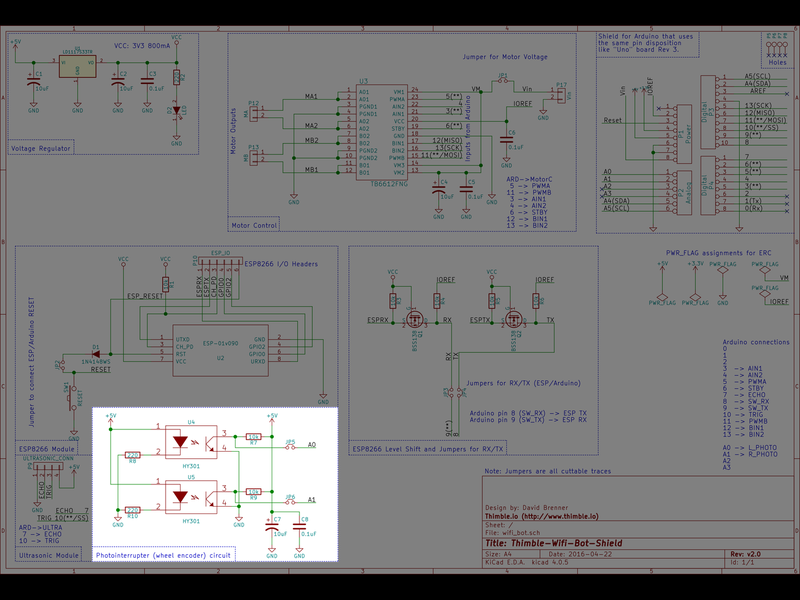Screen dimensions: 800x600
Task: Click the "Design by: David Brenner" text
Action: click(x=526, y=508)
